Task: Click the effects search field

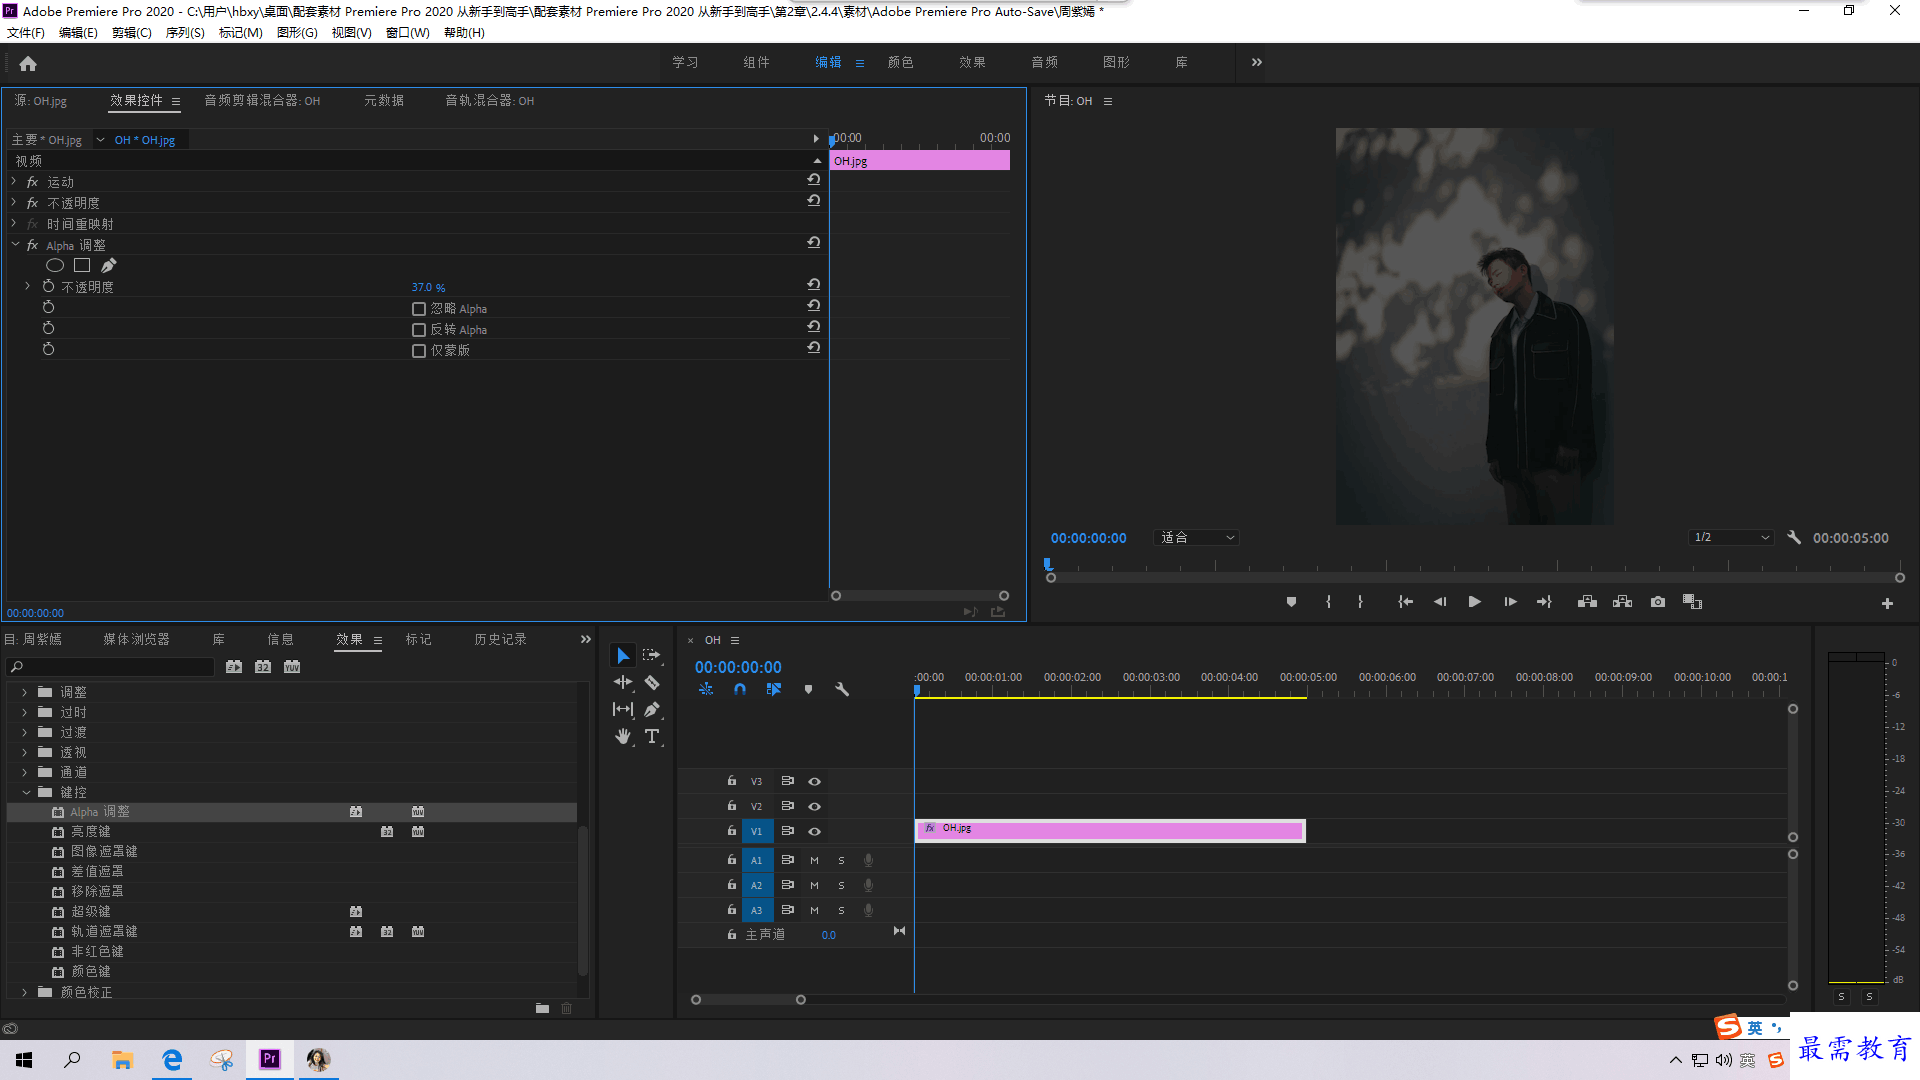Action: [110, 667]
